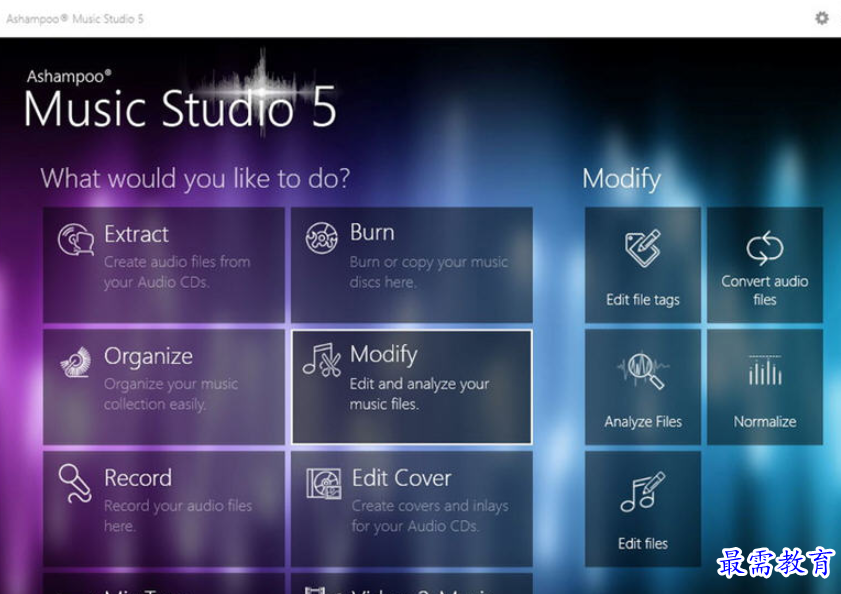Select the Organize title text
The image size is (841, 594).
(149, 357)
